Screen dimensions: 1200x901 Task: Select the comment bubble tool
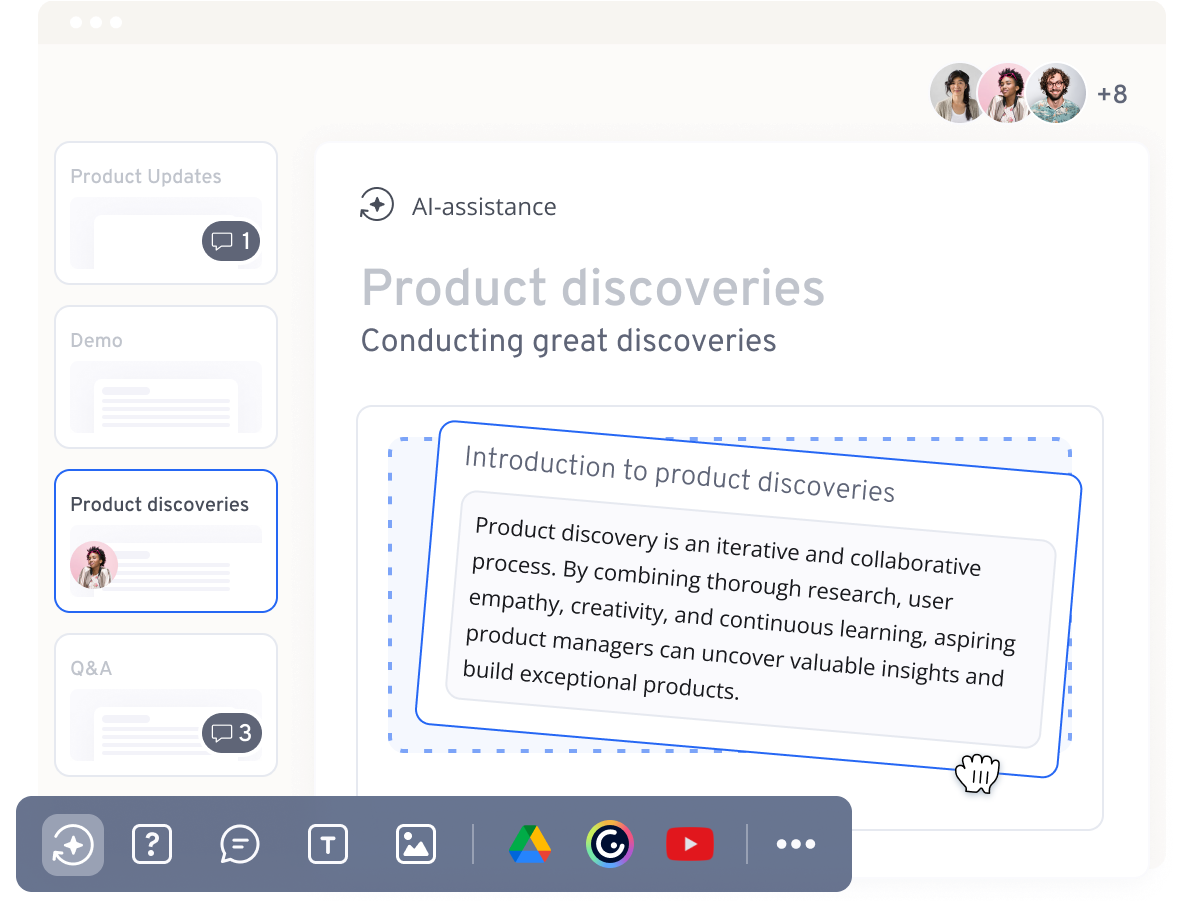(x=239, y=844)
